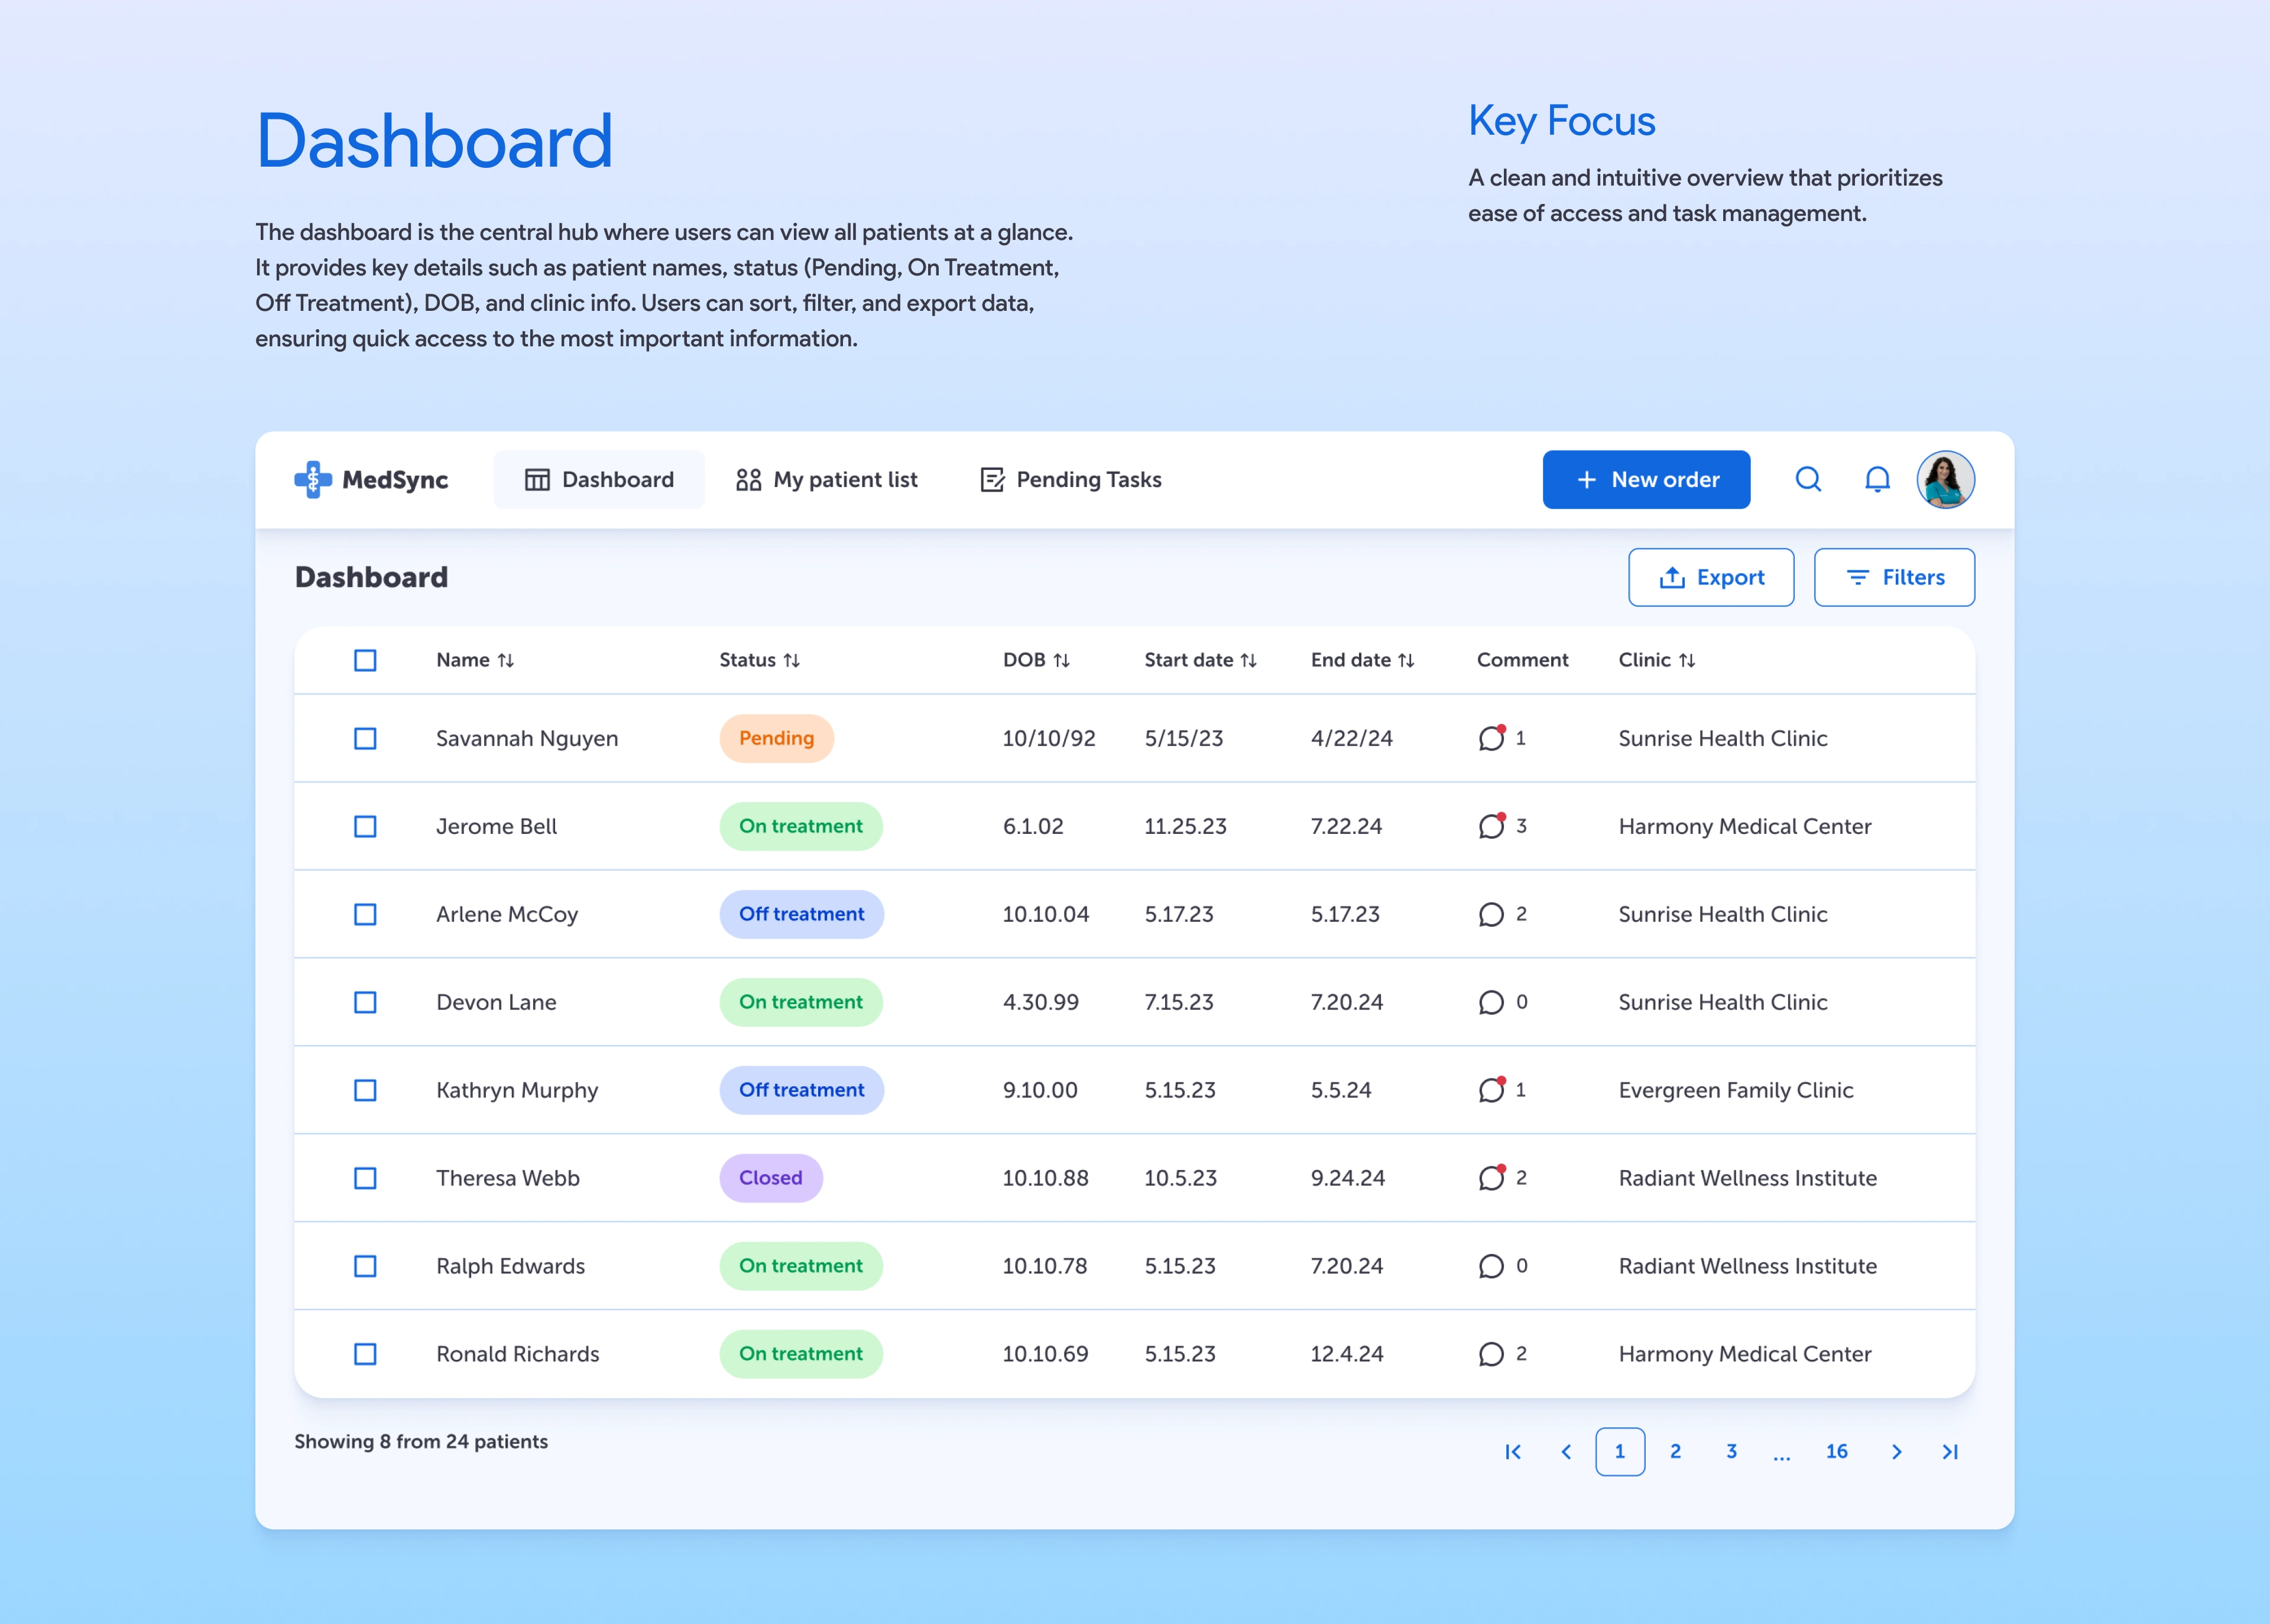Go to next page arrow
2270x1624 pixels.
pos(1896,1452)
